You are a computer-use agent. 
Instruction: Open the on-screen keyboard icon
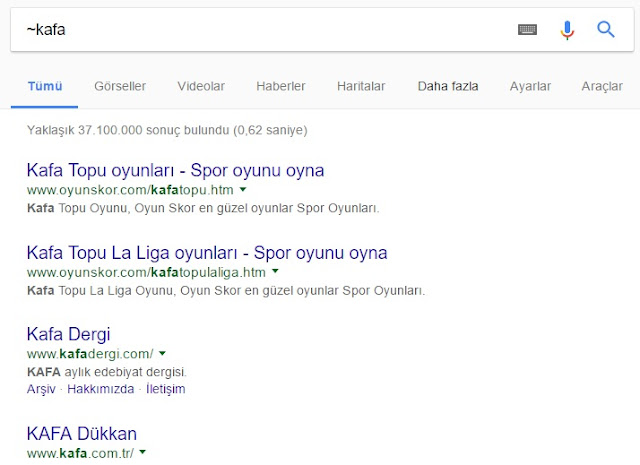(527, 29)
